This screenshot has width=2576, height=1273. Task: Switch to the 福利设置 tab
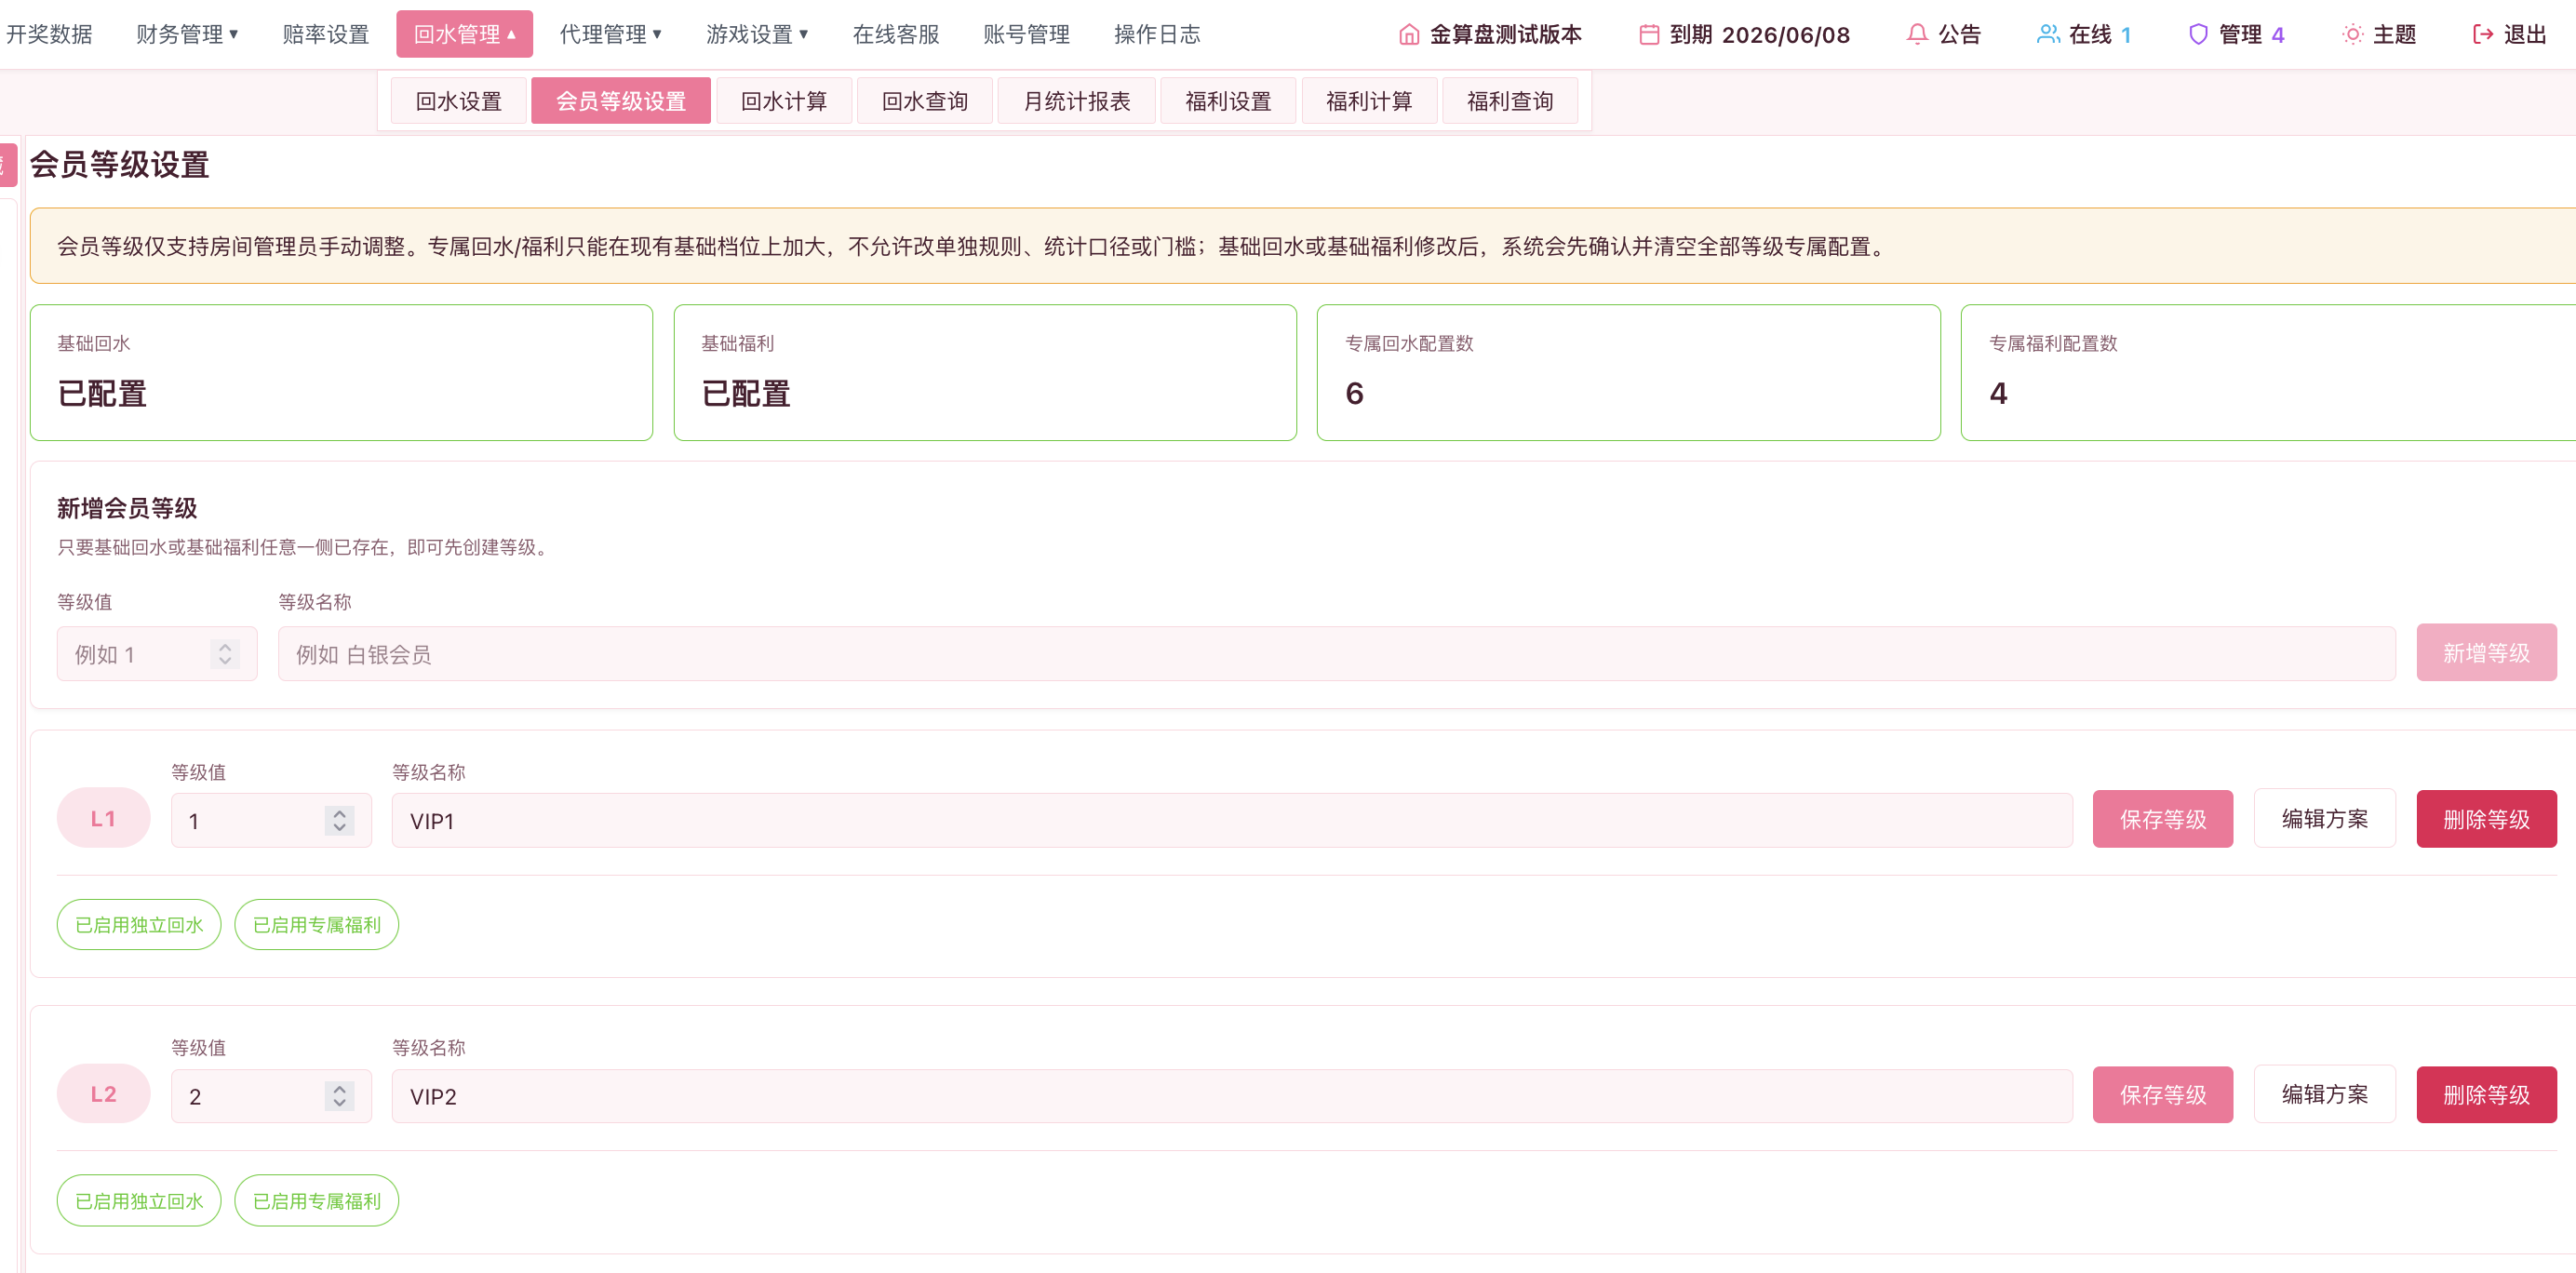1228,101
